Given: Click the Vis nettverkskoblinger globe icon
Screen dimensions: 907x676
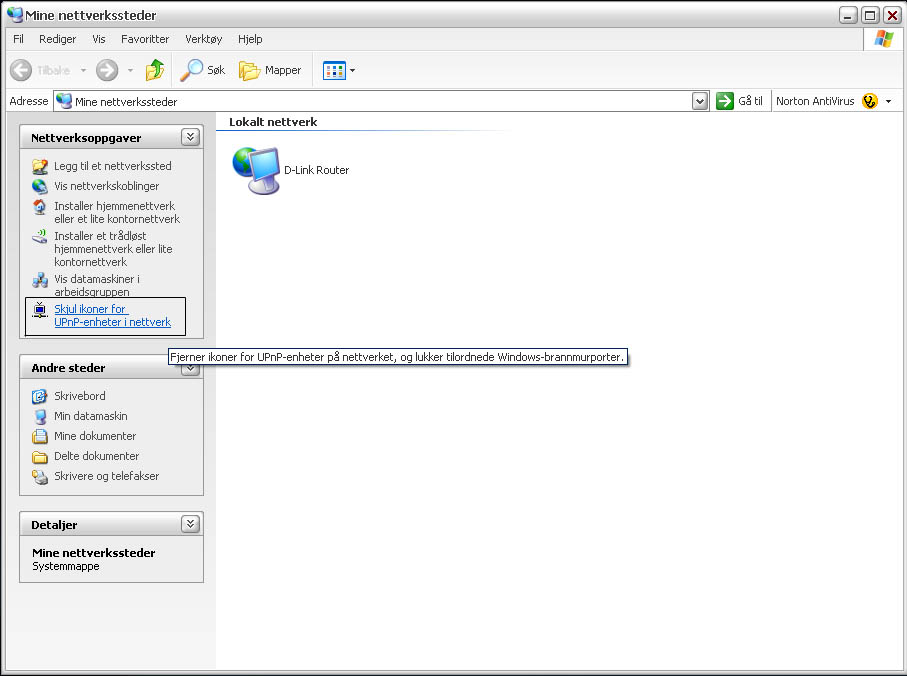Looking at the screenshot, I should (40, 186).
